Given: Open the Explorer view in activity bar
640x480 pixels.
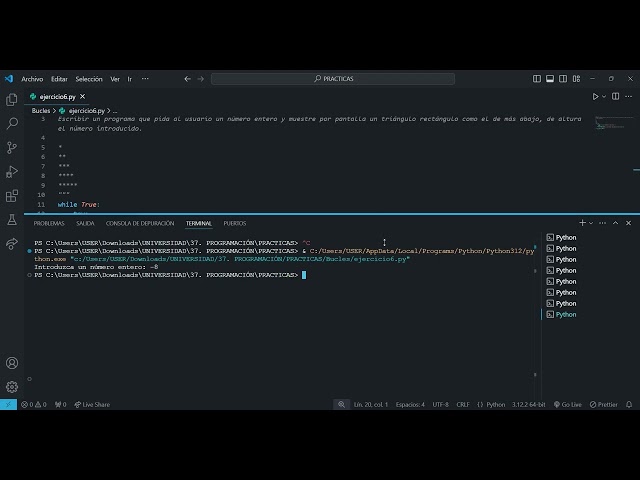Looking at the screenshot, I should (12, 100).
